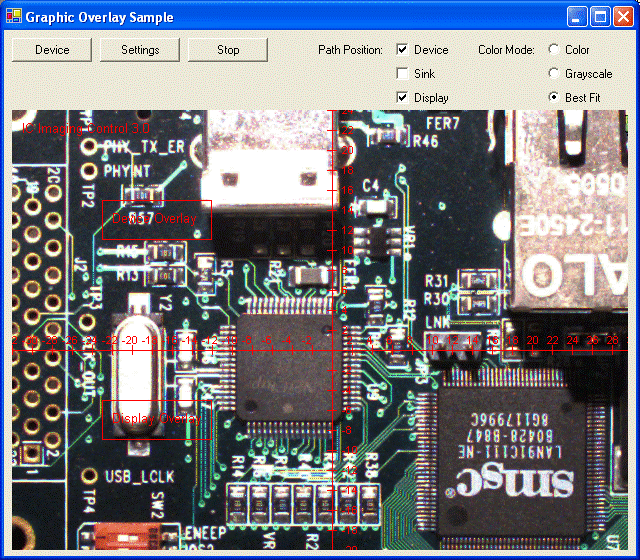Select the Color radio button
The height and width of the screenshot is (560, 640).
tap(554, 50)
